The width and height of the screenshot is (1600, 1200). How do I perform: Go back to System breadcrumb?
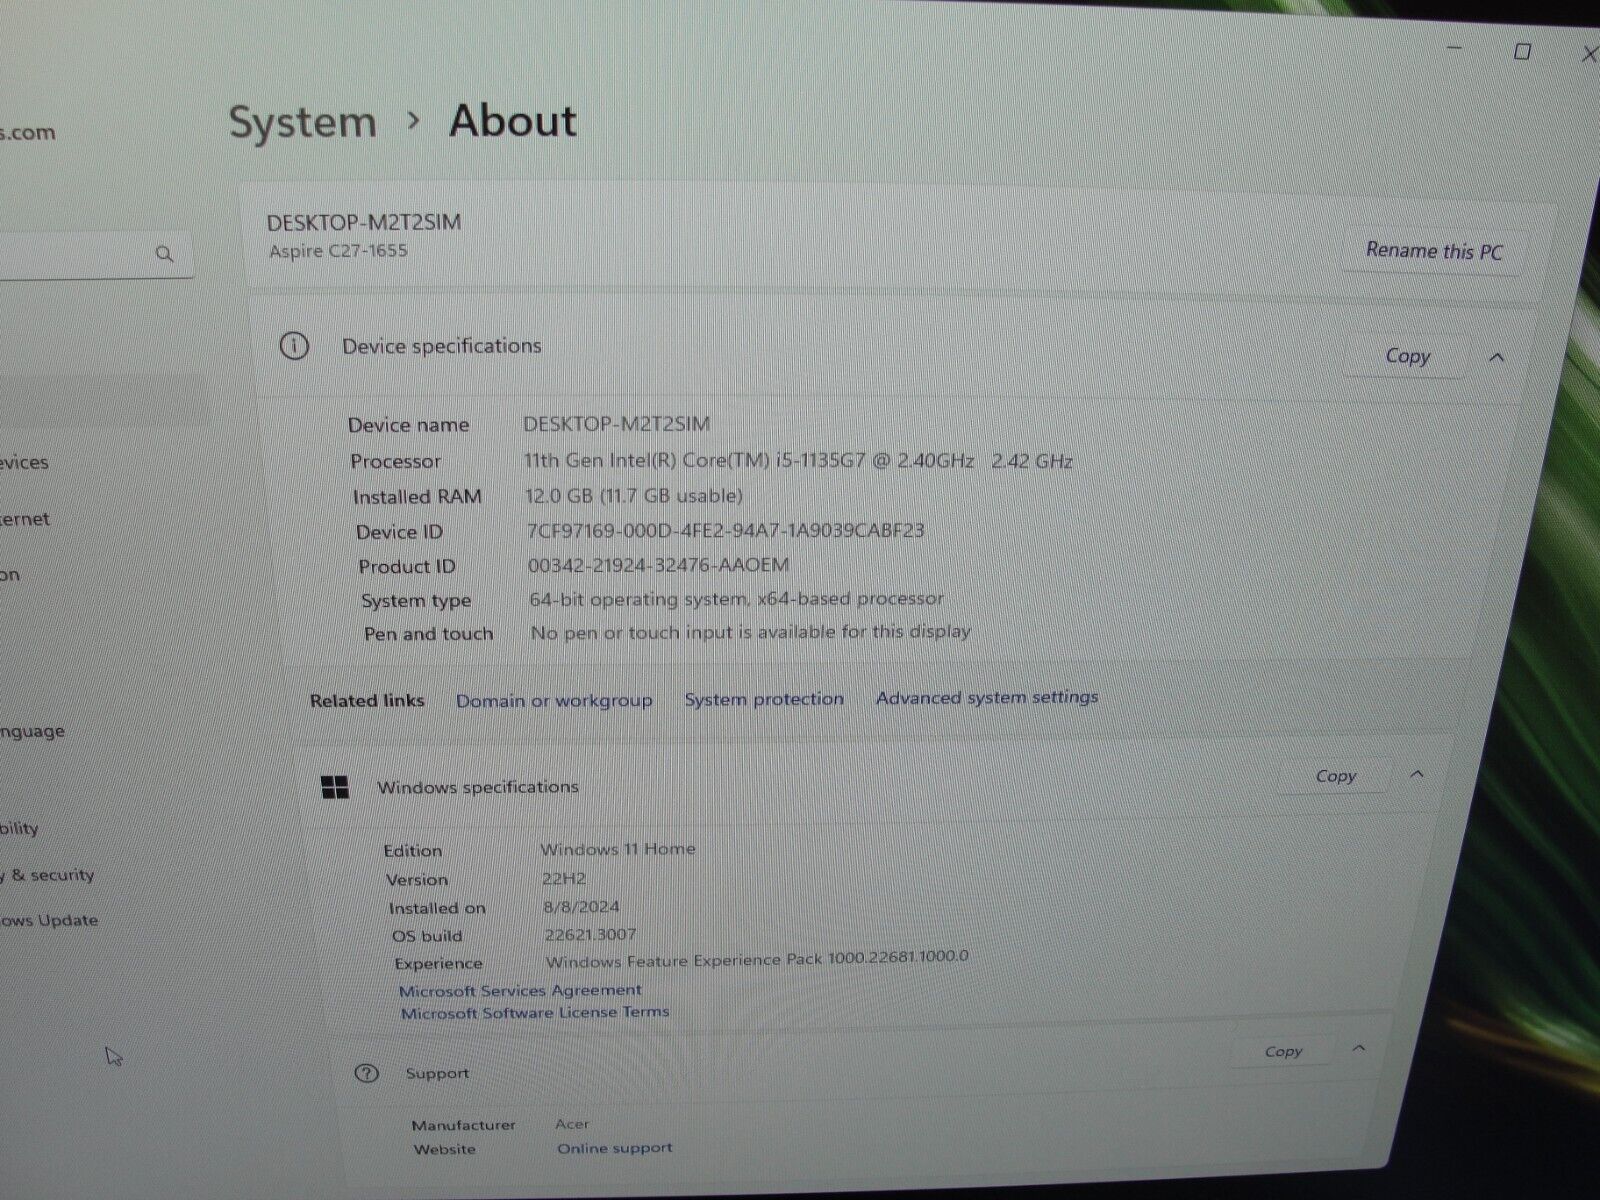click(x=302, y=122)
